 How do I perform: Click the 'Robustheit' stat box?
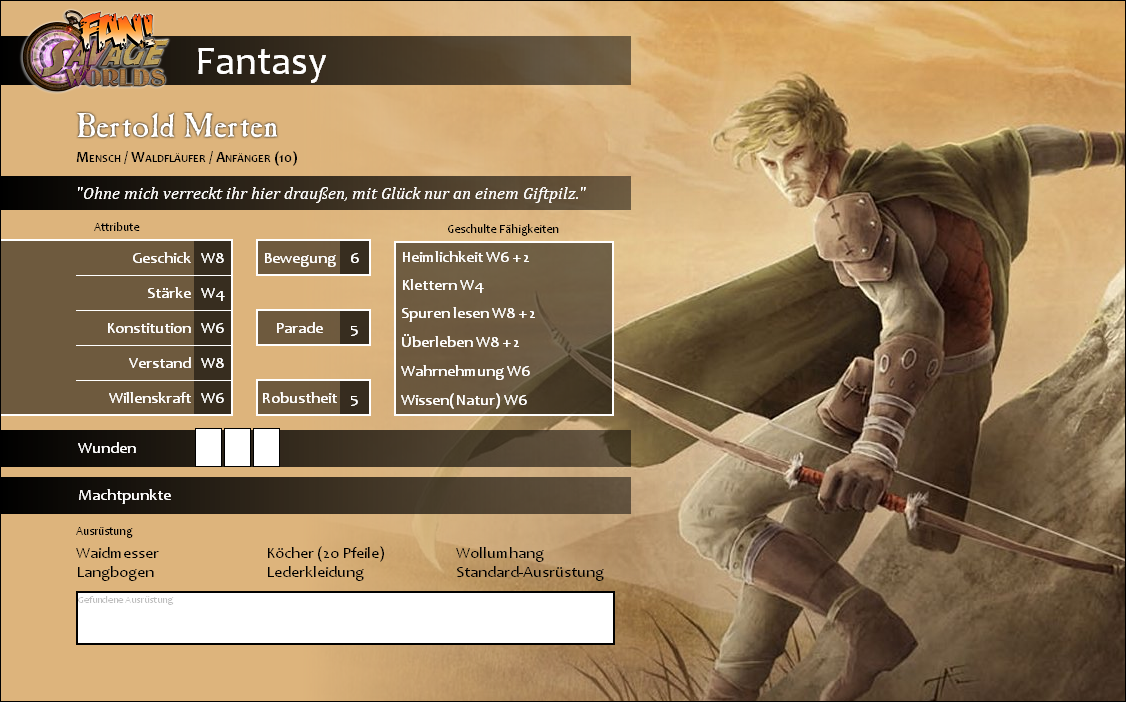313,398
